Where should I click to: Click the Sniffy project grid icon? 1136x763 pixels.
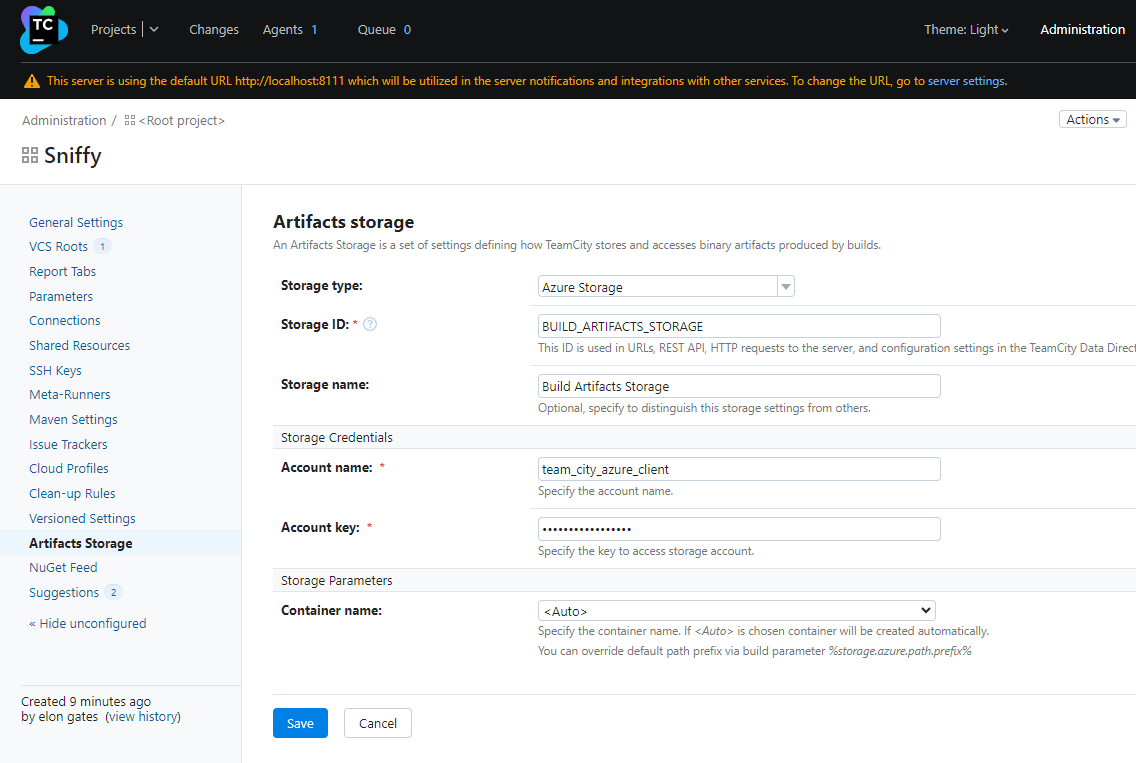tap(30, 156)
